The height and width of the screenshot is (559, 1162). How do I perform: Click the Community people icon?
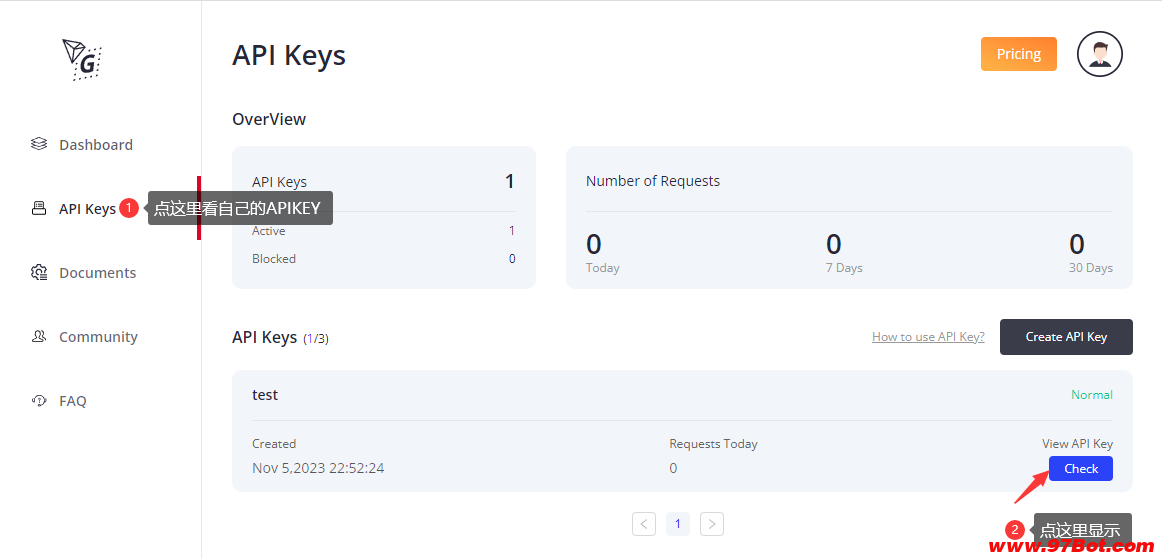[x=39, y=336]
